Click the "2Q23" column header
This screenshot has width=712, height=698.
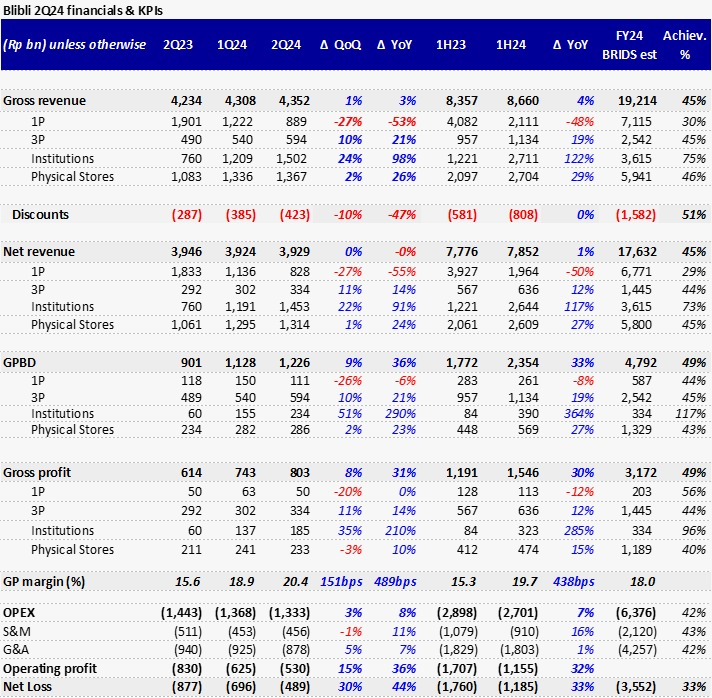click(178, 45)
